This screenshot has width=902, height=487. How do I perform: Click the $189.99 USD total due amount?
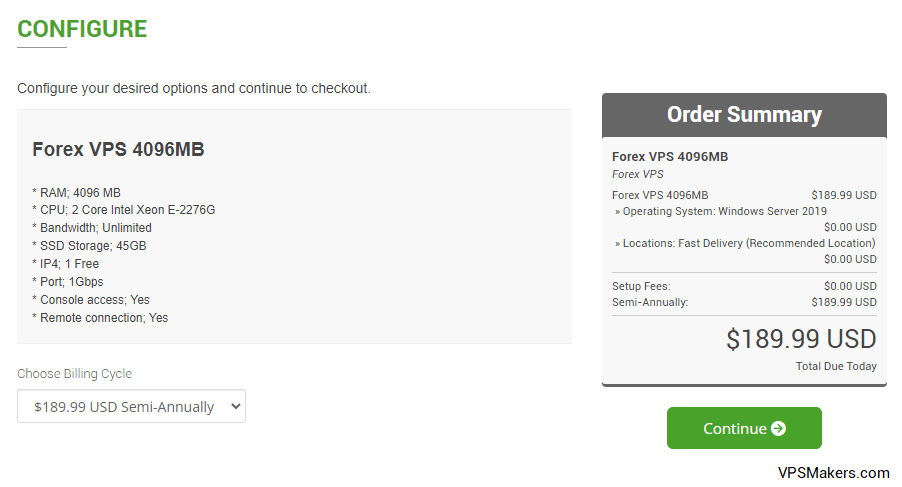pyautogui.click(x=801, y=339)
